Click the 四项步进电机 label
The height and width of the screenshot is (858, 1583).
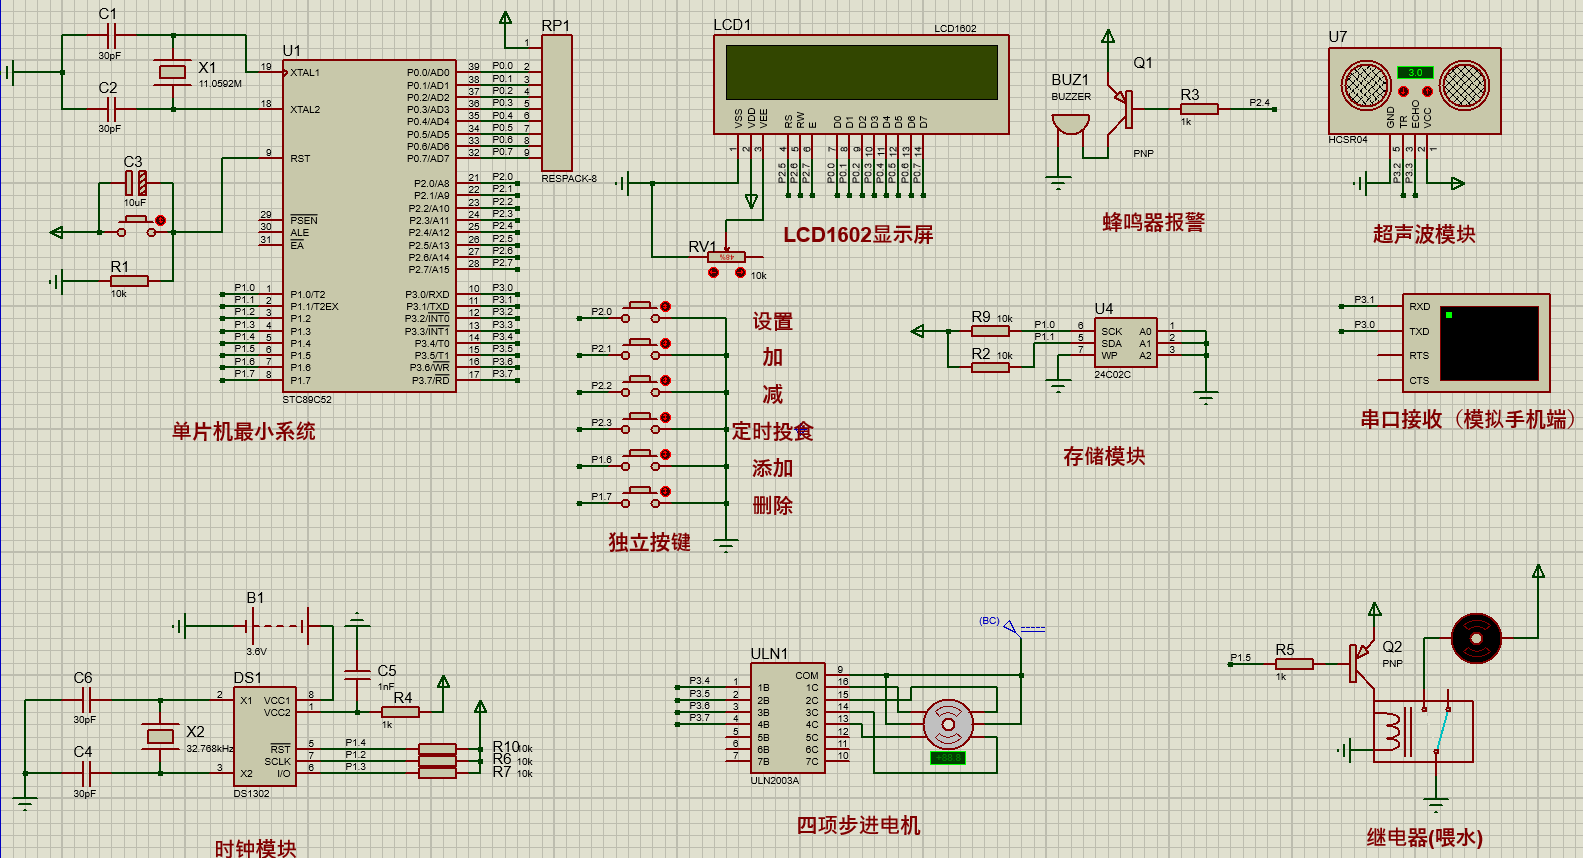pyautogui.click(x=858, y=825)
